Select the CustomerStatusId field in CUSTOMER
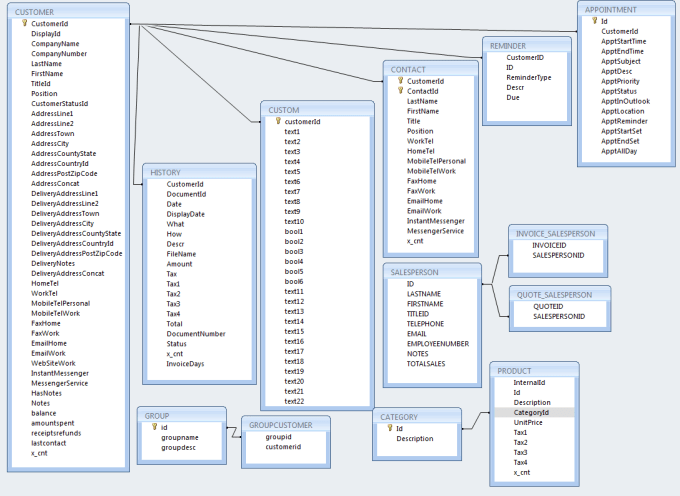This screenshot has width=680, height=496. coord(59,103)
